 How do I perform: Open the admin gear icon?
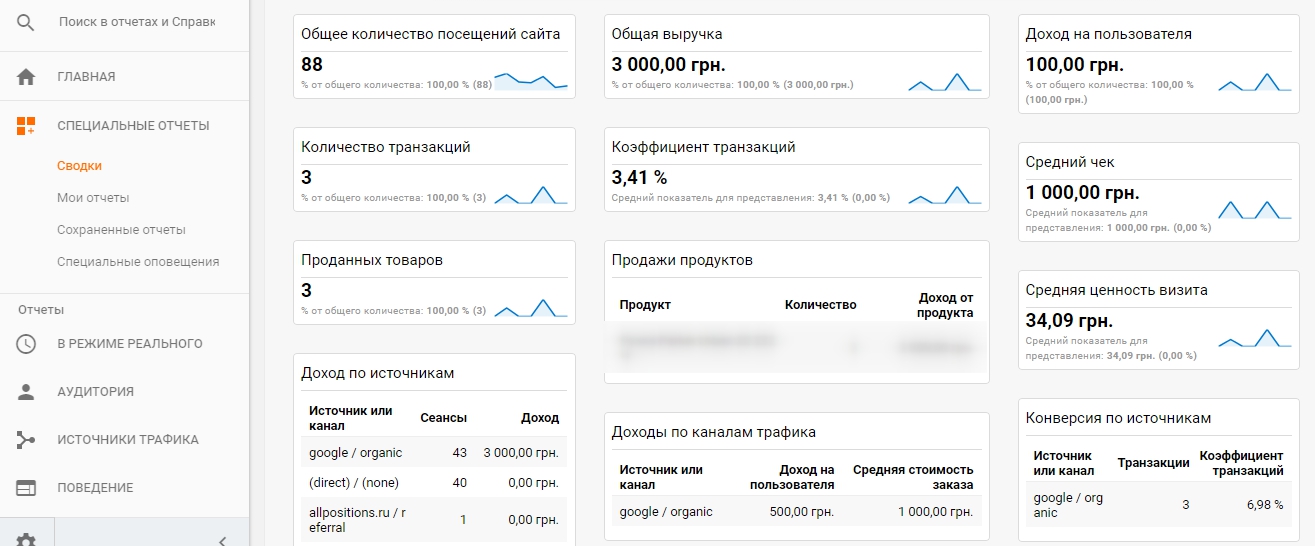26,540
